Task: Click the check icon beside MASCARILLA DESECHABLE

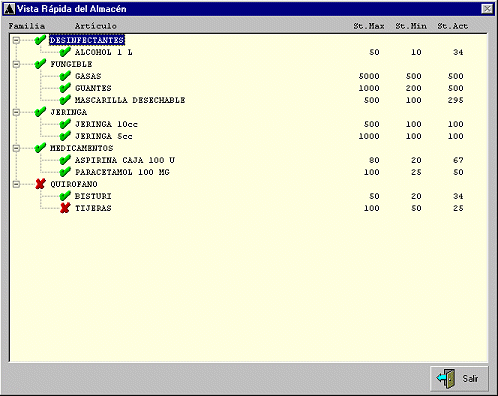Action: coord(65,100)
